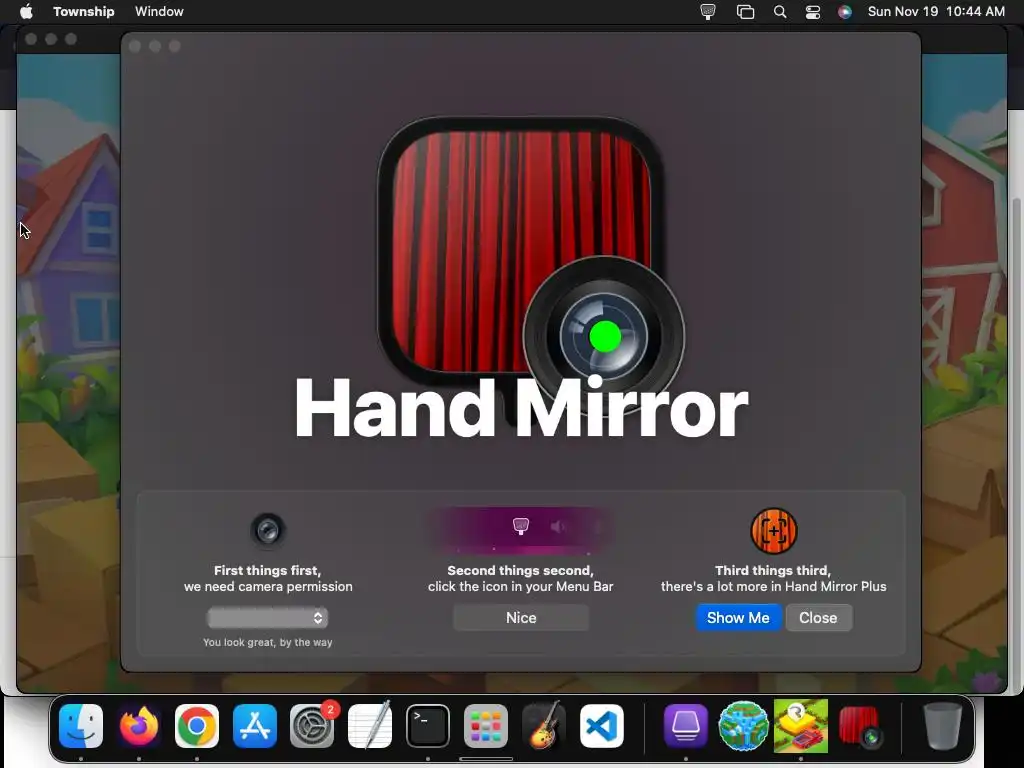Click the 'You look great, by the way' text

pos(267,643)
